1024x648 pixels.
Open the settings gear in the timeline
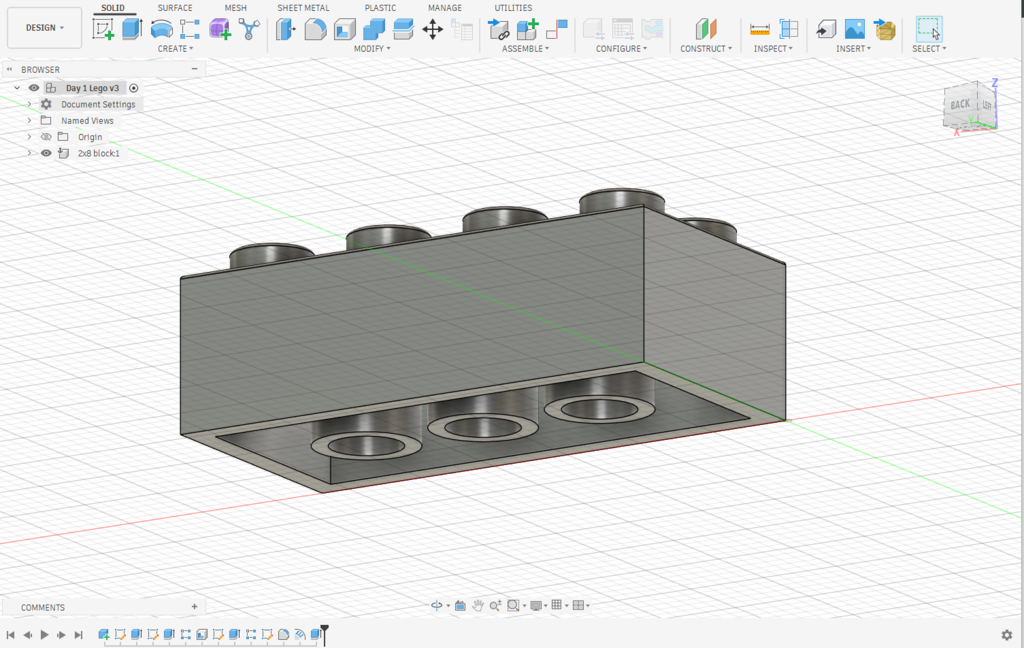point(1007,635)
